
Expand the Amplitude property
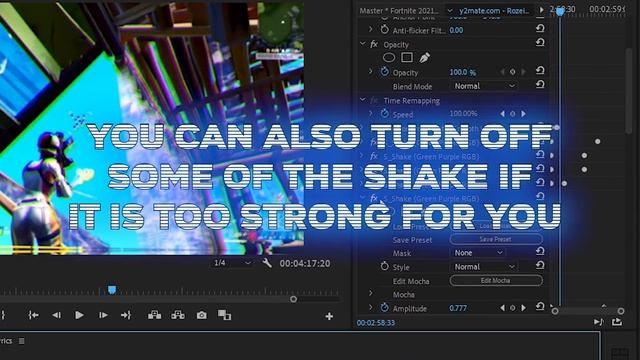click(371, 307)
